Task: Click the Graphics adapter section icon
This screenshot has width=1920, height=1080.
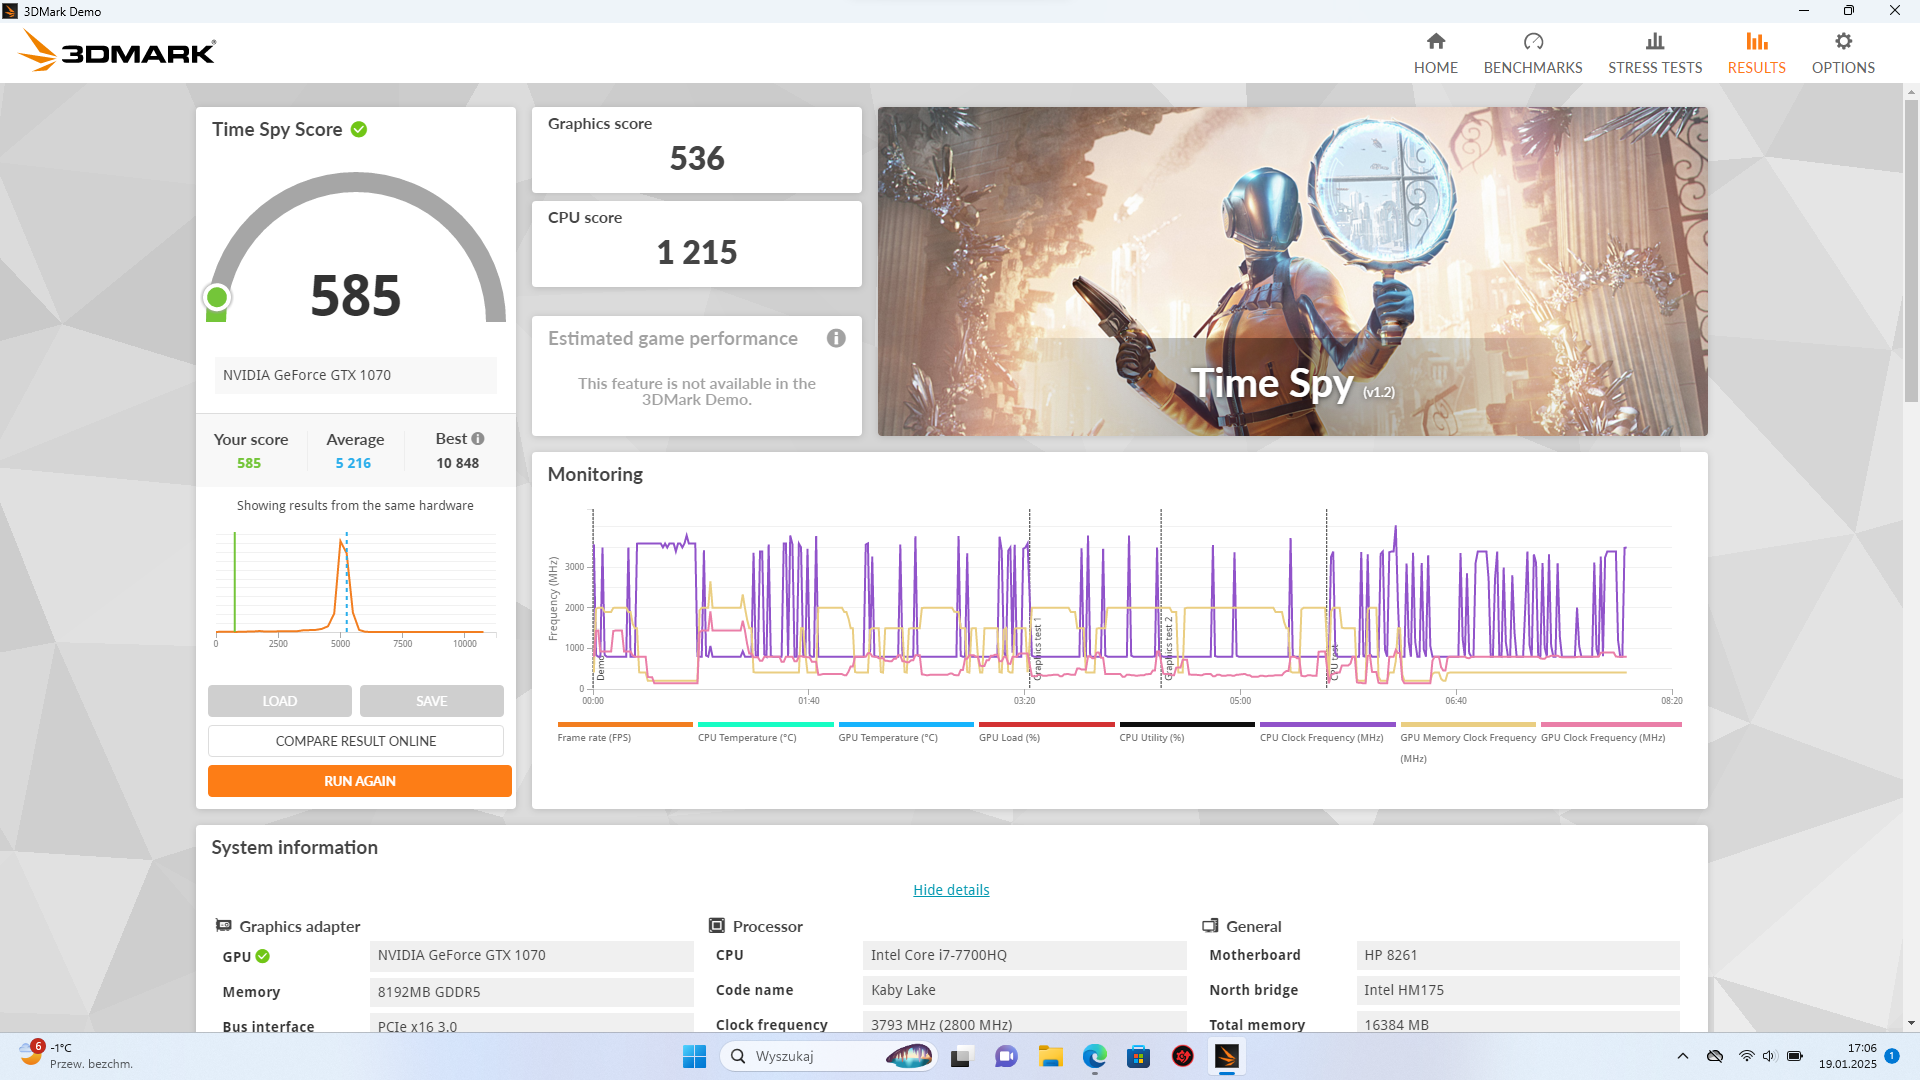Action: [224, 926]
